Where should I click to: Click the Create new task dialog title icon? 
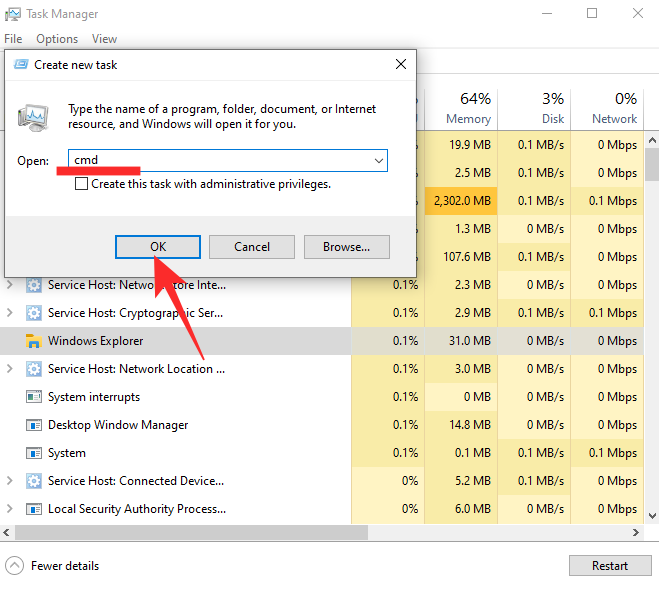[21, 64]
